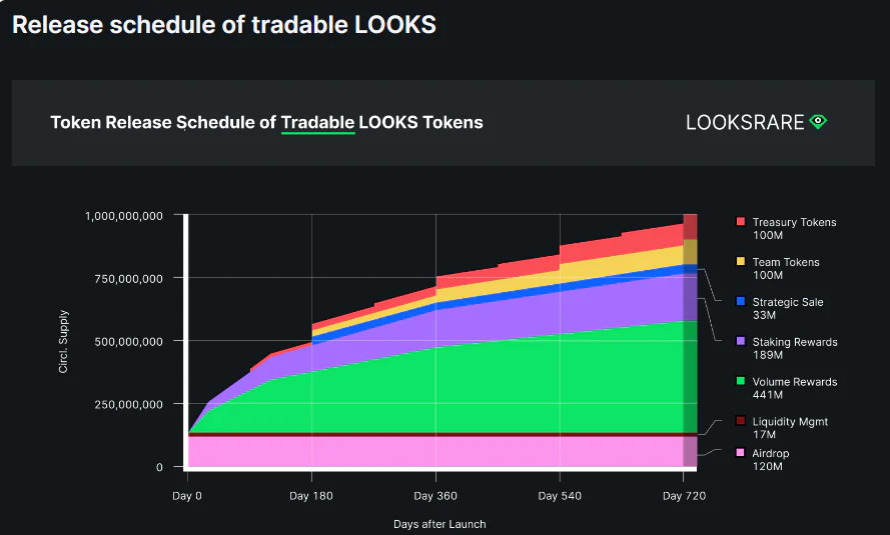Screen dimensions: 890x535
Task: Click the LooksRare green eye logo icon
Action: tap(819, 122)
